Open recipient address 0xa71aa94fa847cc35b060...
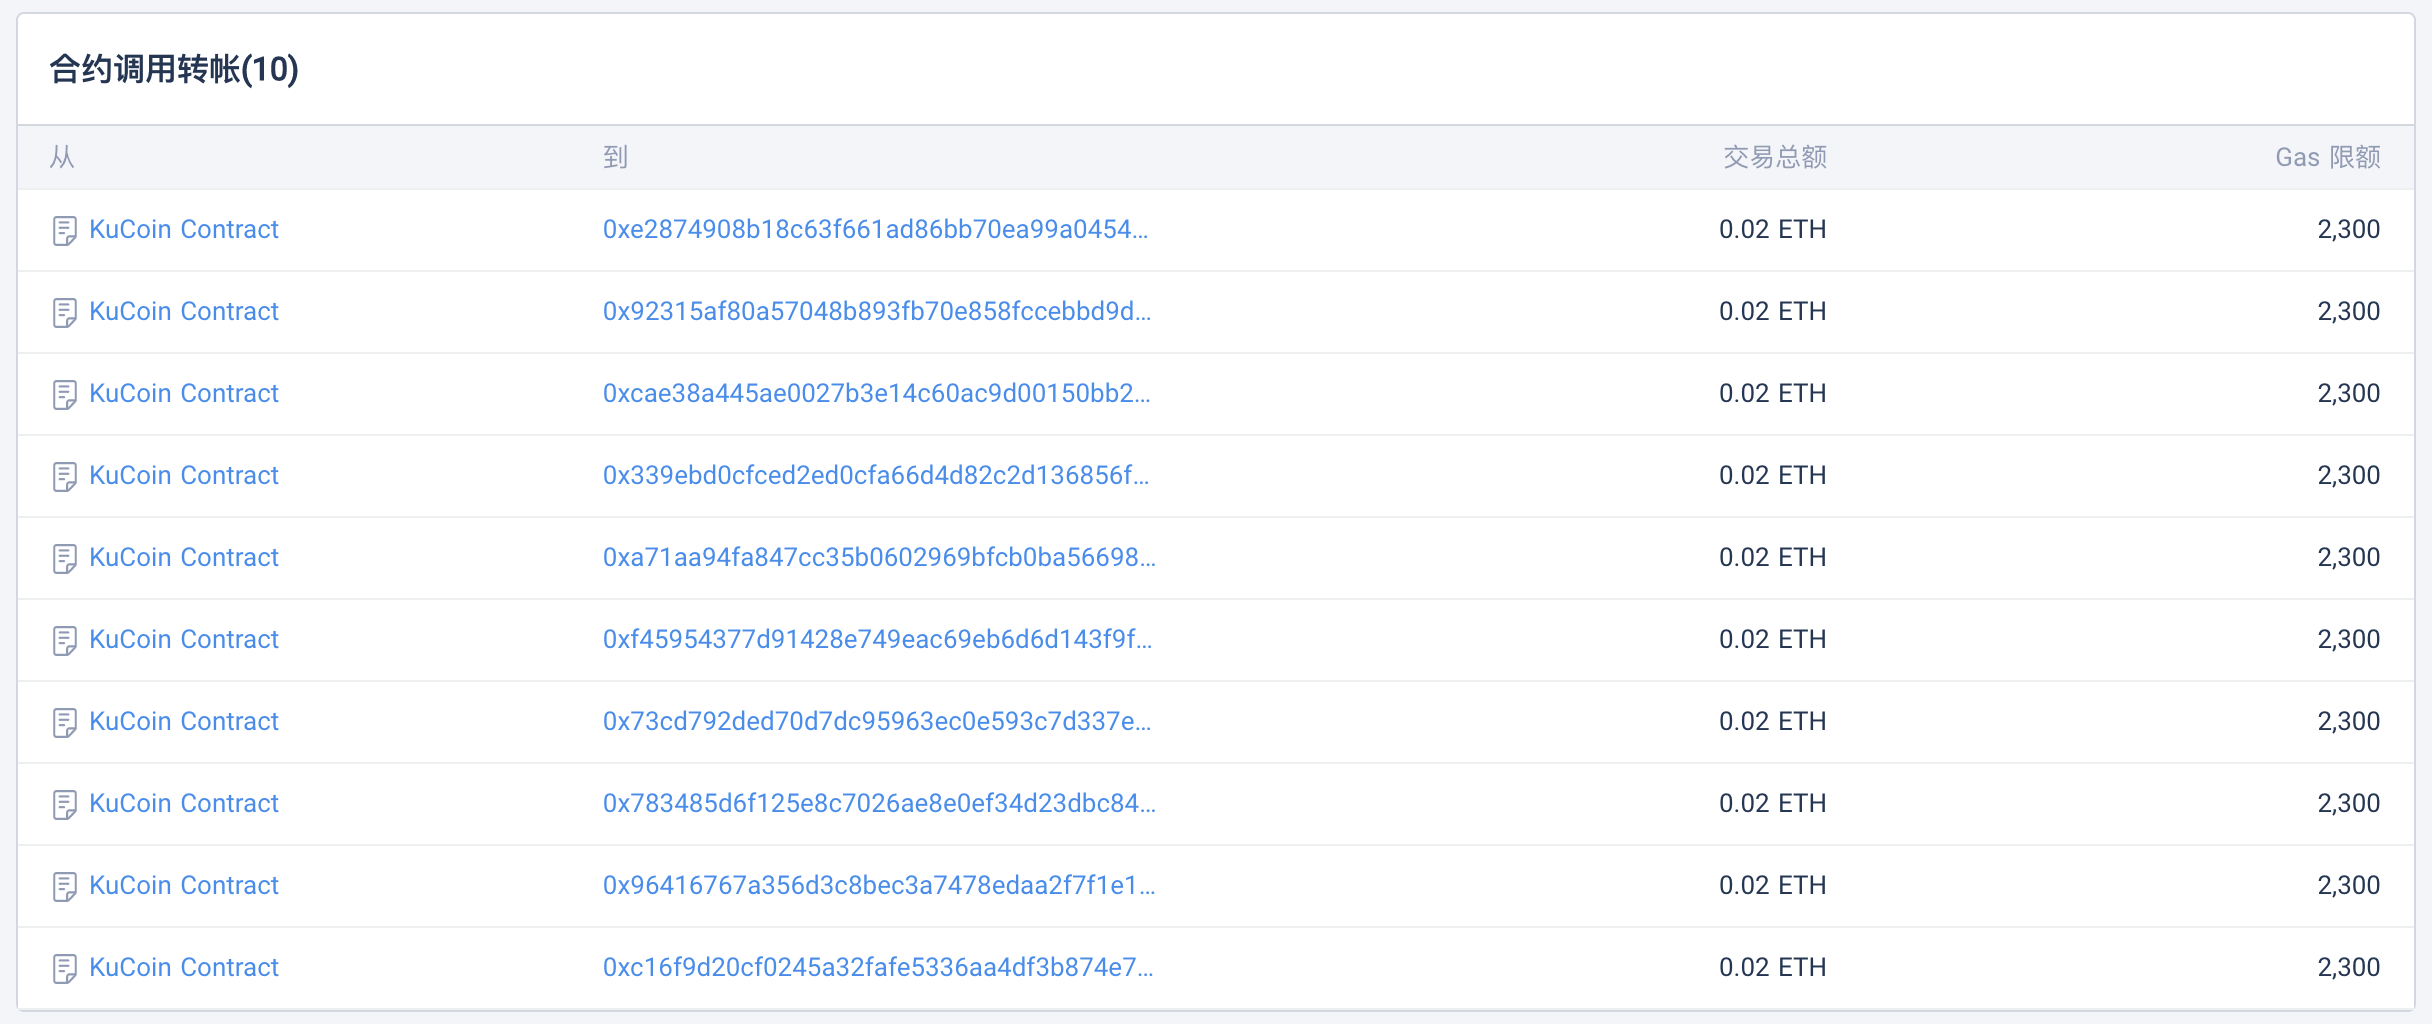Screen dimensions: 2432x1024 [x=878, y=557]
